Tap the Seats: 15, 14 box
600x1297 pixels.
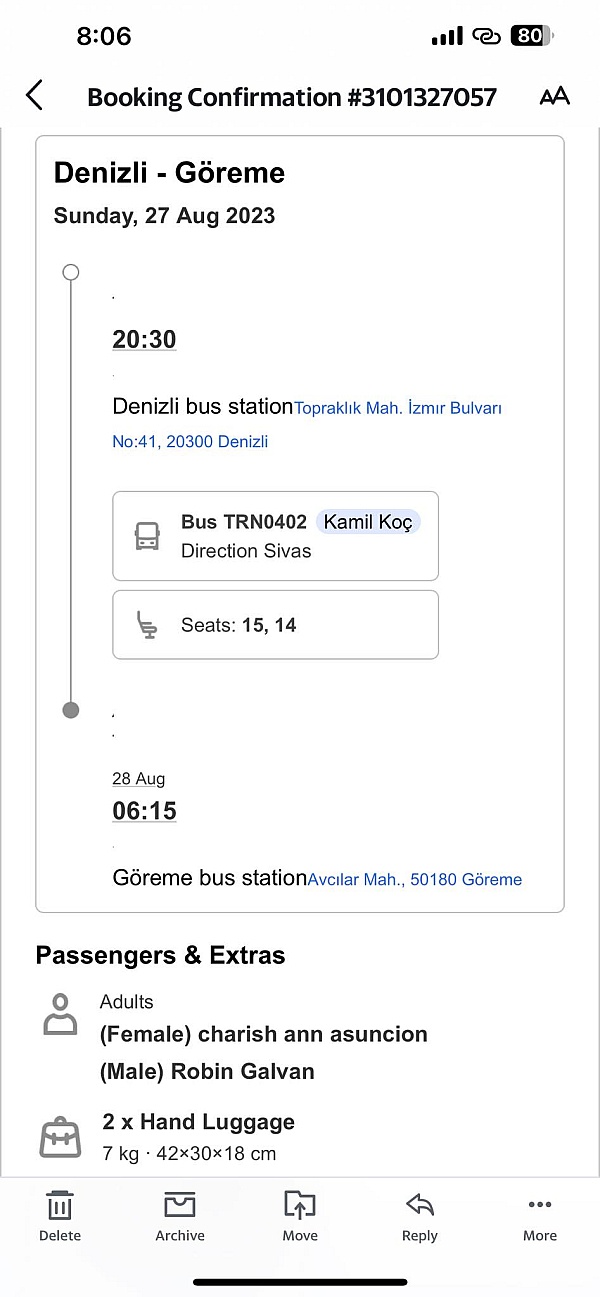[x=275, y=625]
